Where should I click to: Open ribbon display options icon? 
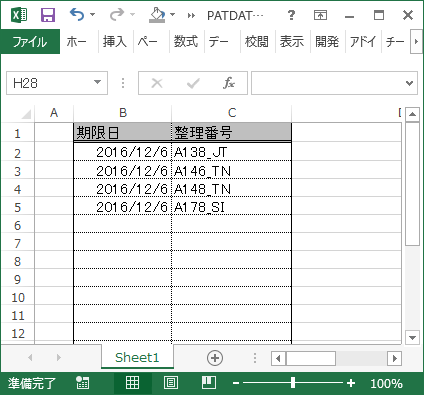[x=320, y=15]
